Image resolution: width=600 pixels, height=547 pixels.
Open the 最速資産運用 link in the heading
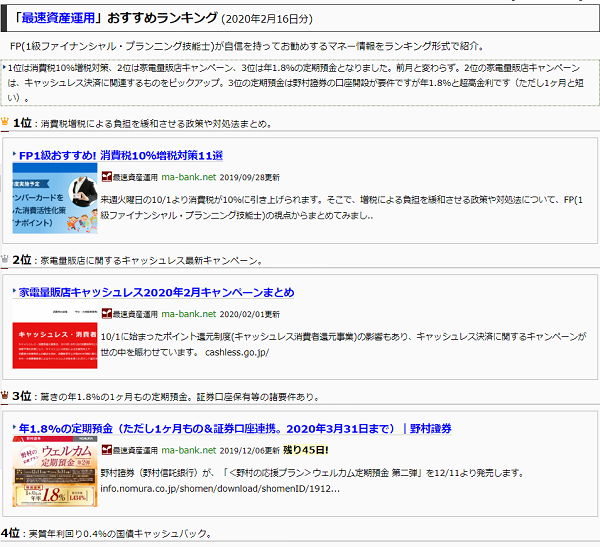pos(58,18)
